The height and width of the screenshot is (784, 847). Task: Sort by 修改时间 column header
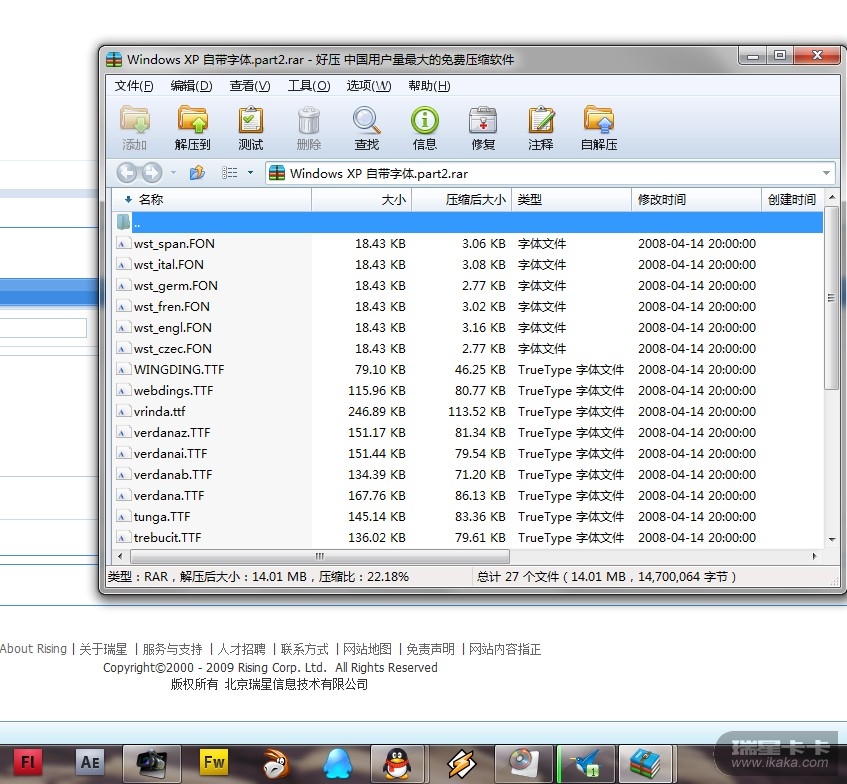pyautogui.click(x=696, y=200)
